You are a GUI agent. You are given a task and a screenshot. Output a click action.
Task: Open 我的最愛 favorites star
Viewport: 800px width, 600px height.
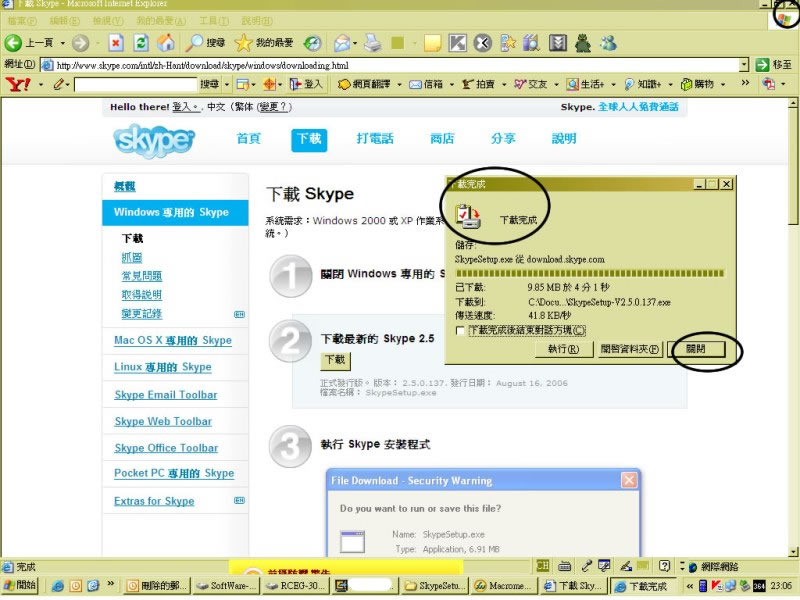pyautogui.click(x=264, y=43)
